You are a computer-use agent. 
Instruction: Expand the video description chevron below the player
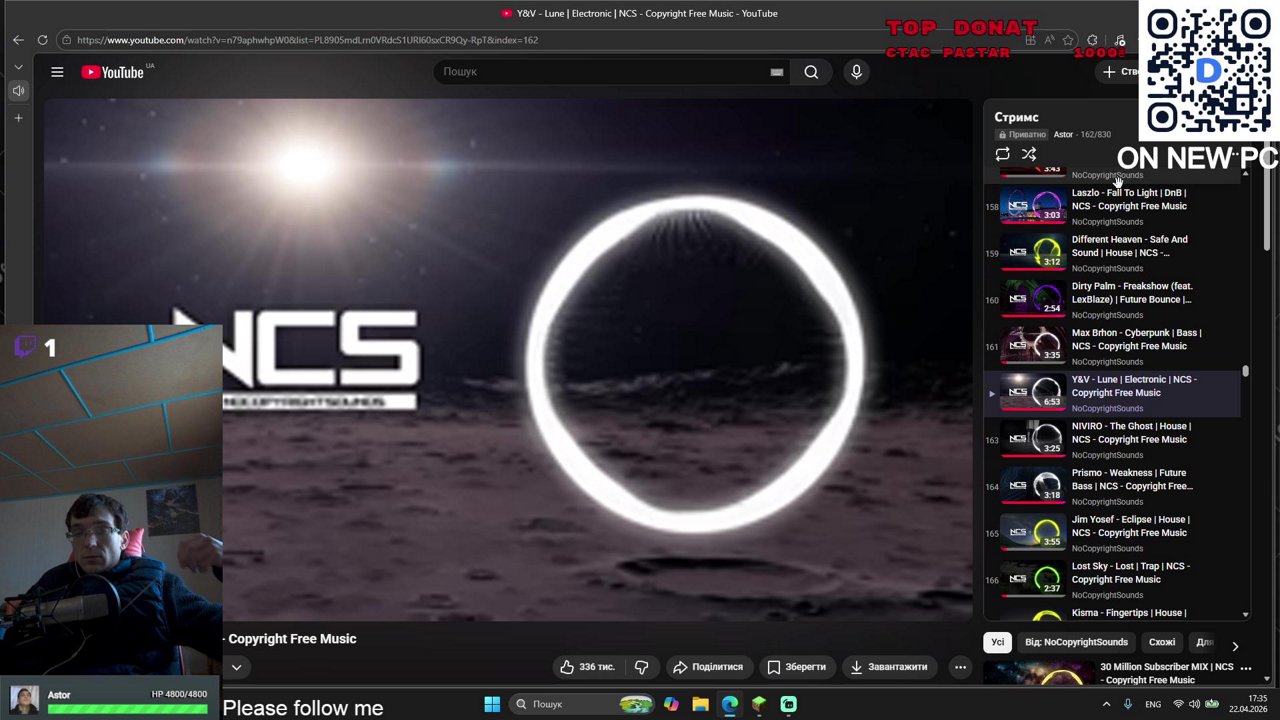pyautogui.click(x=236, y=666)
